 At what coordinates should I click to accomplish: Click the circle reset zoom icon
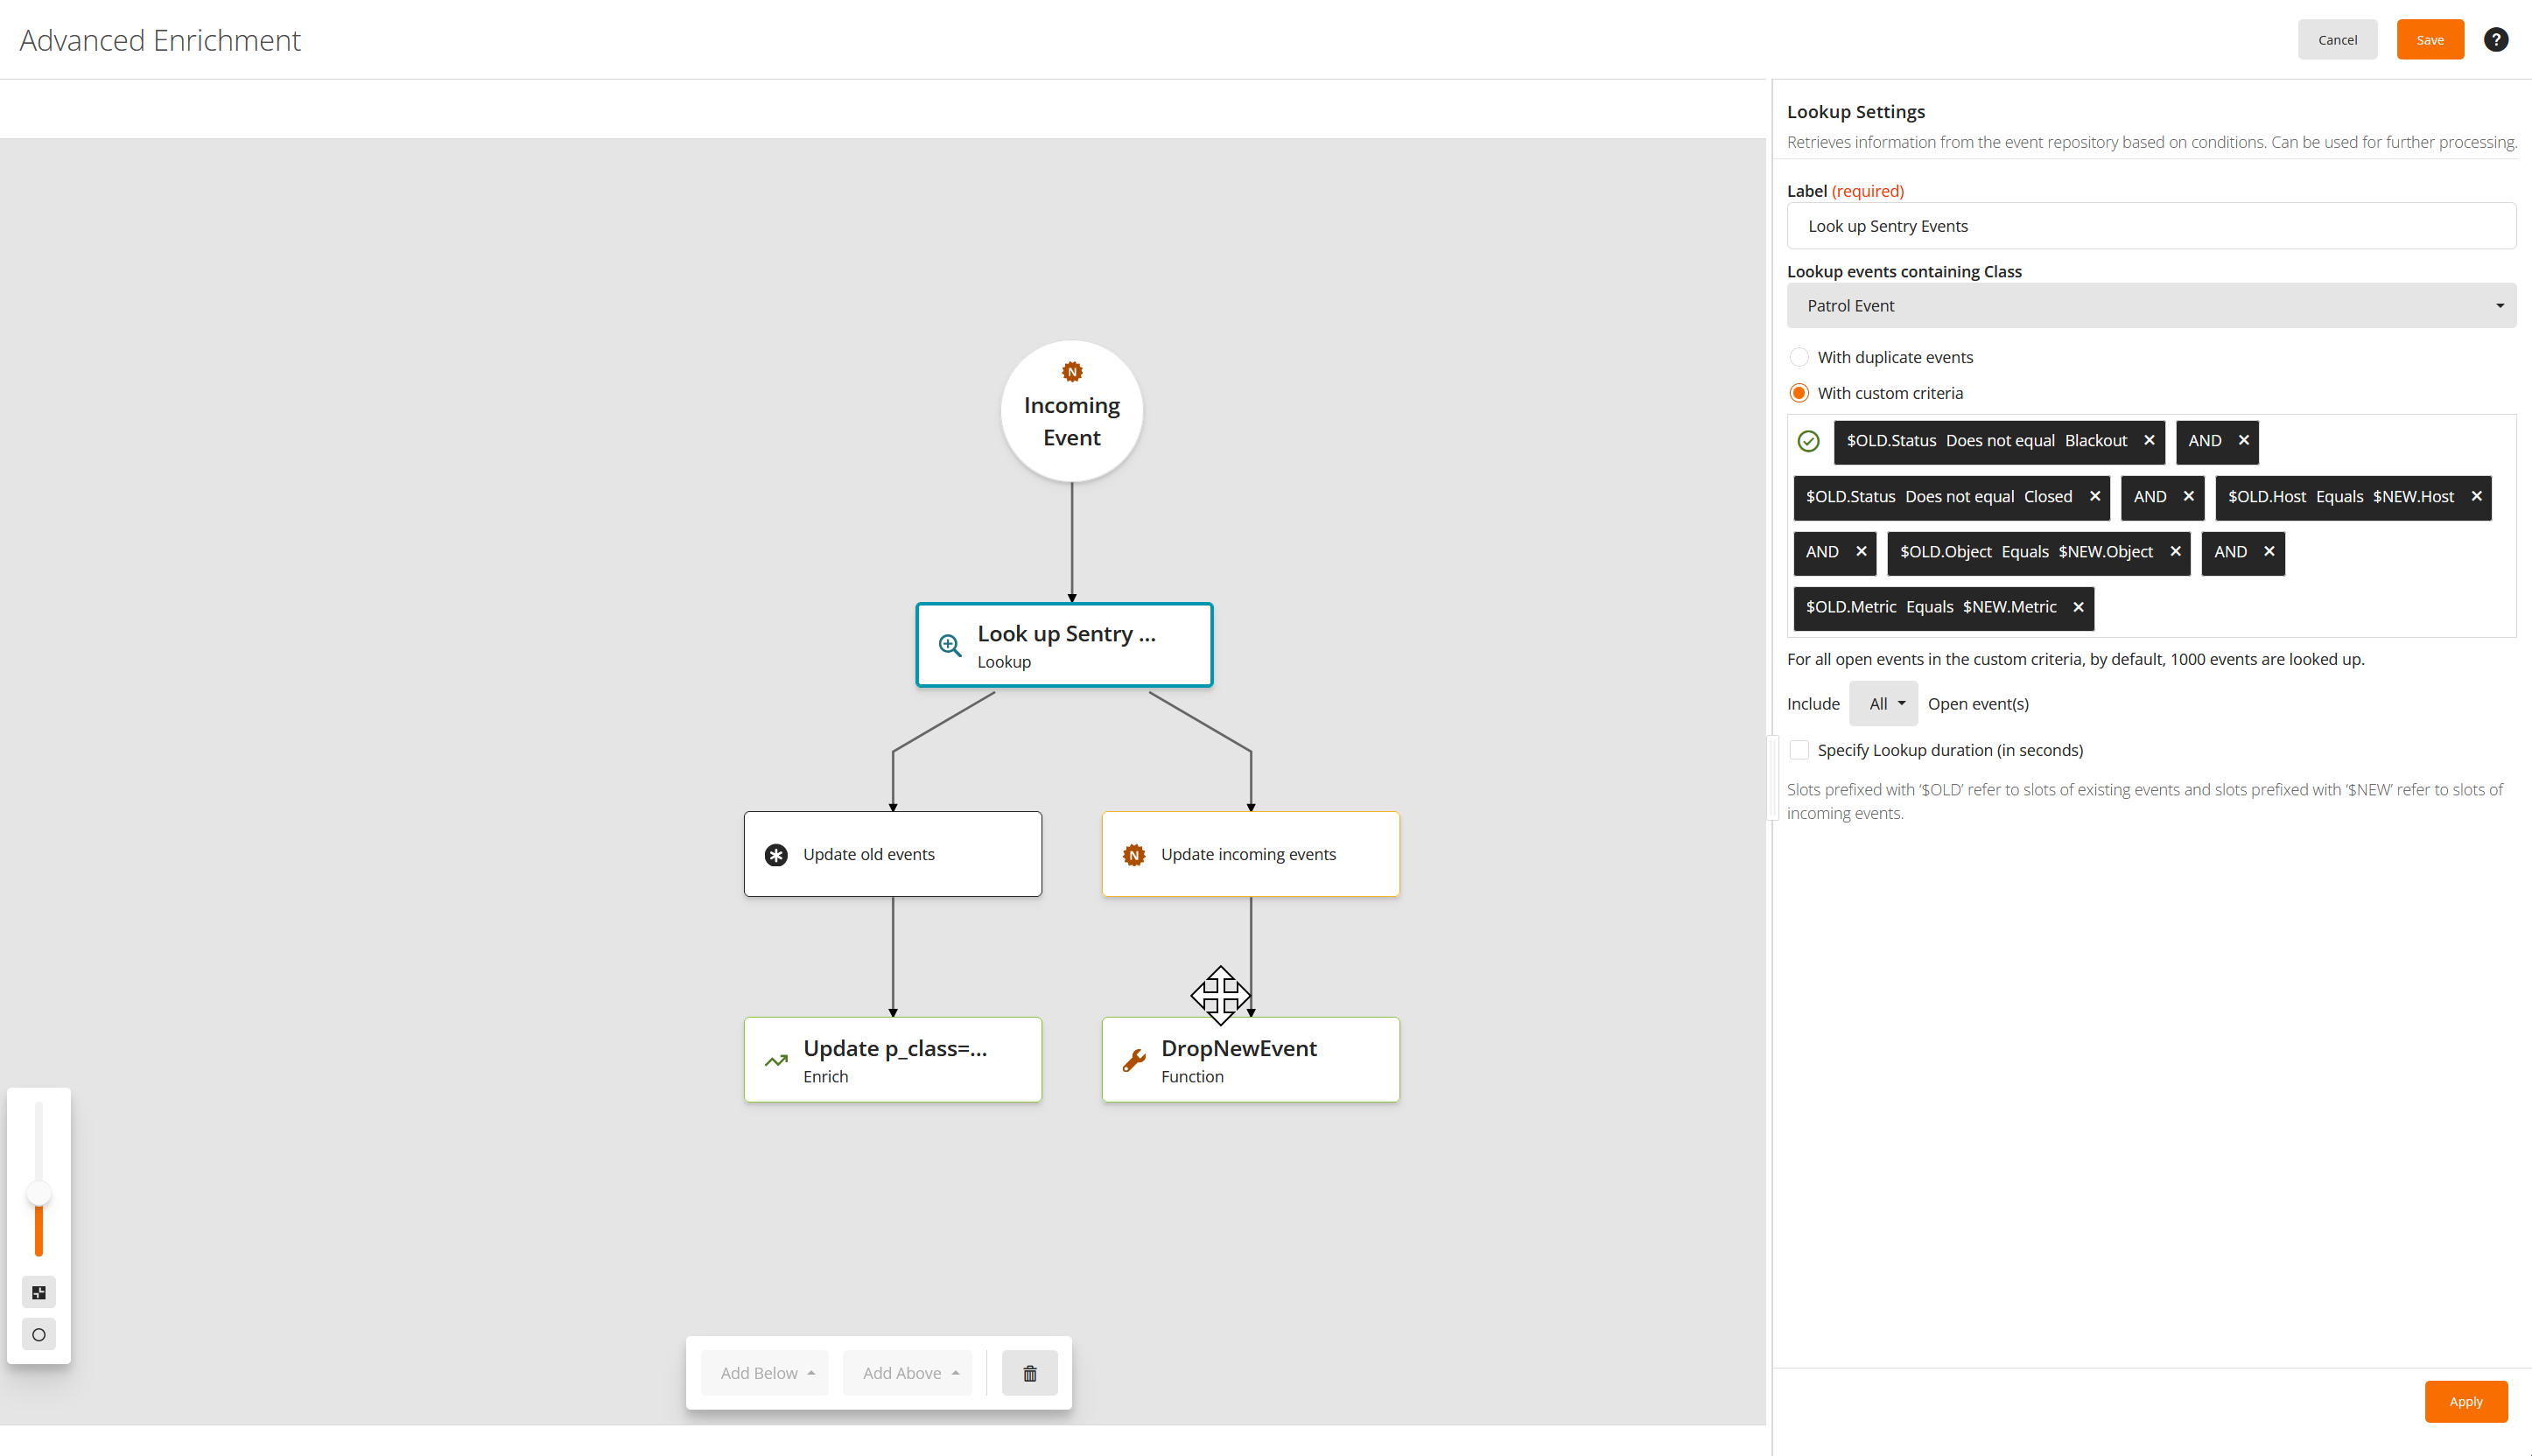39,1334
